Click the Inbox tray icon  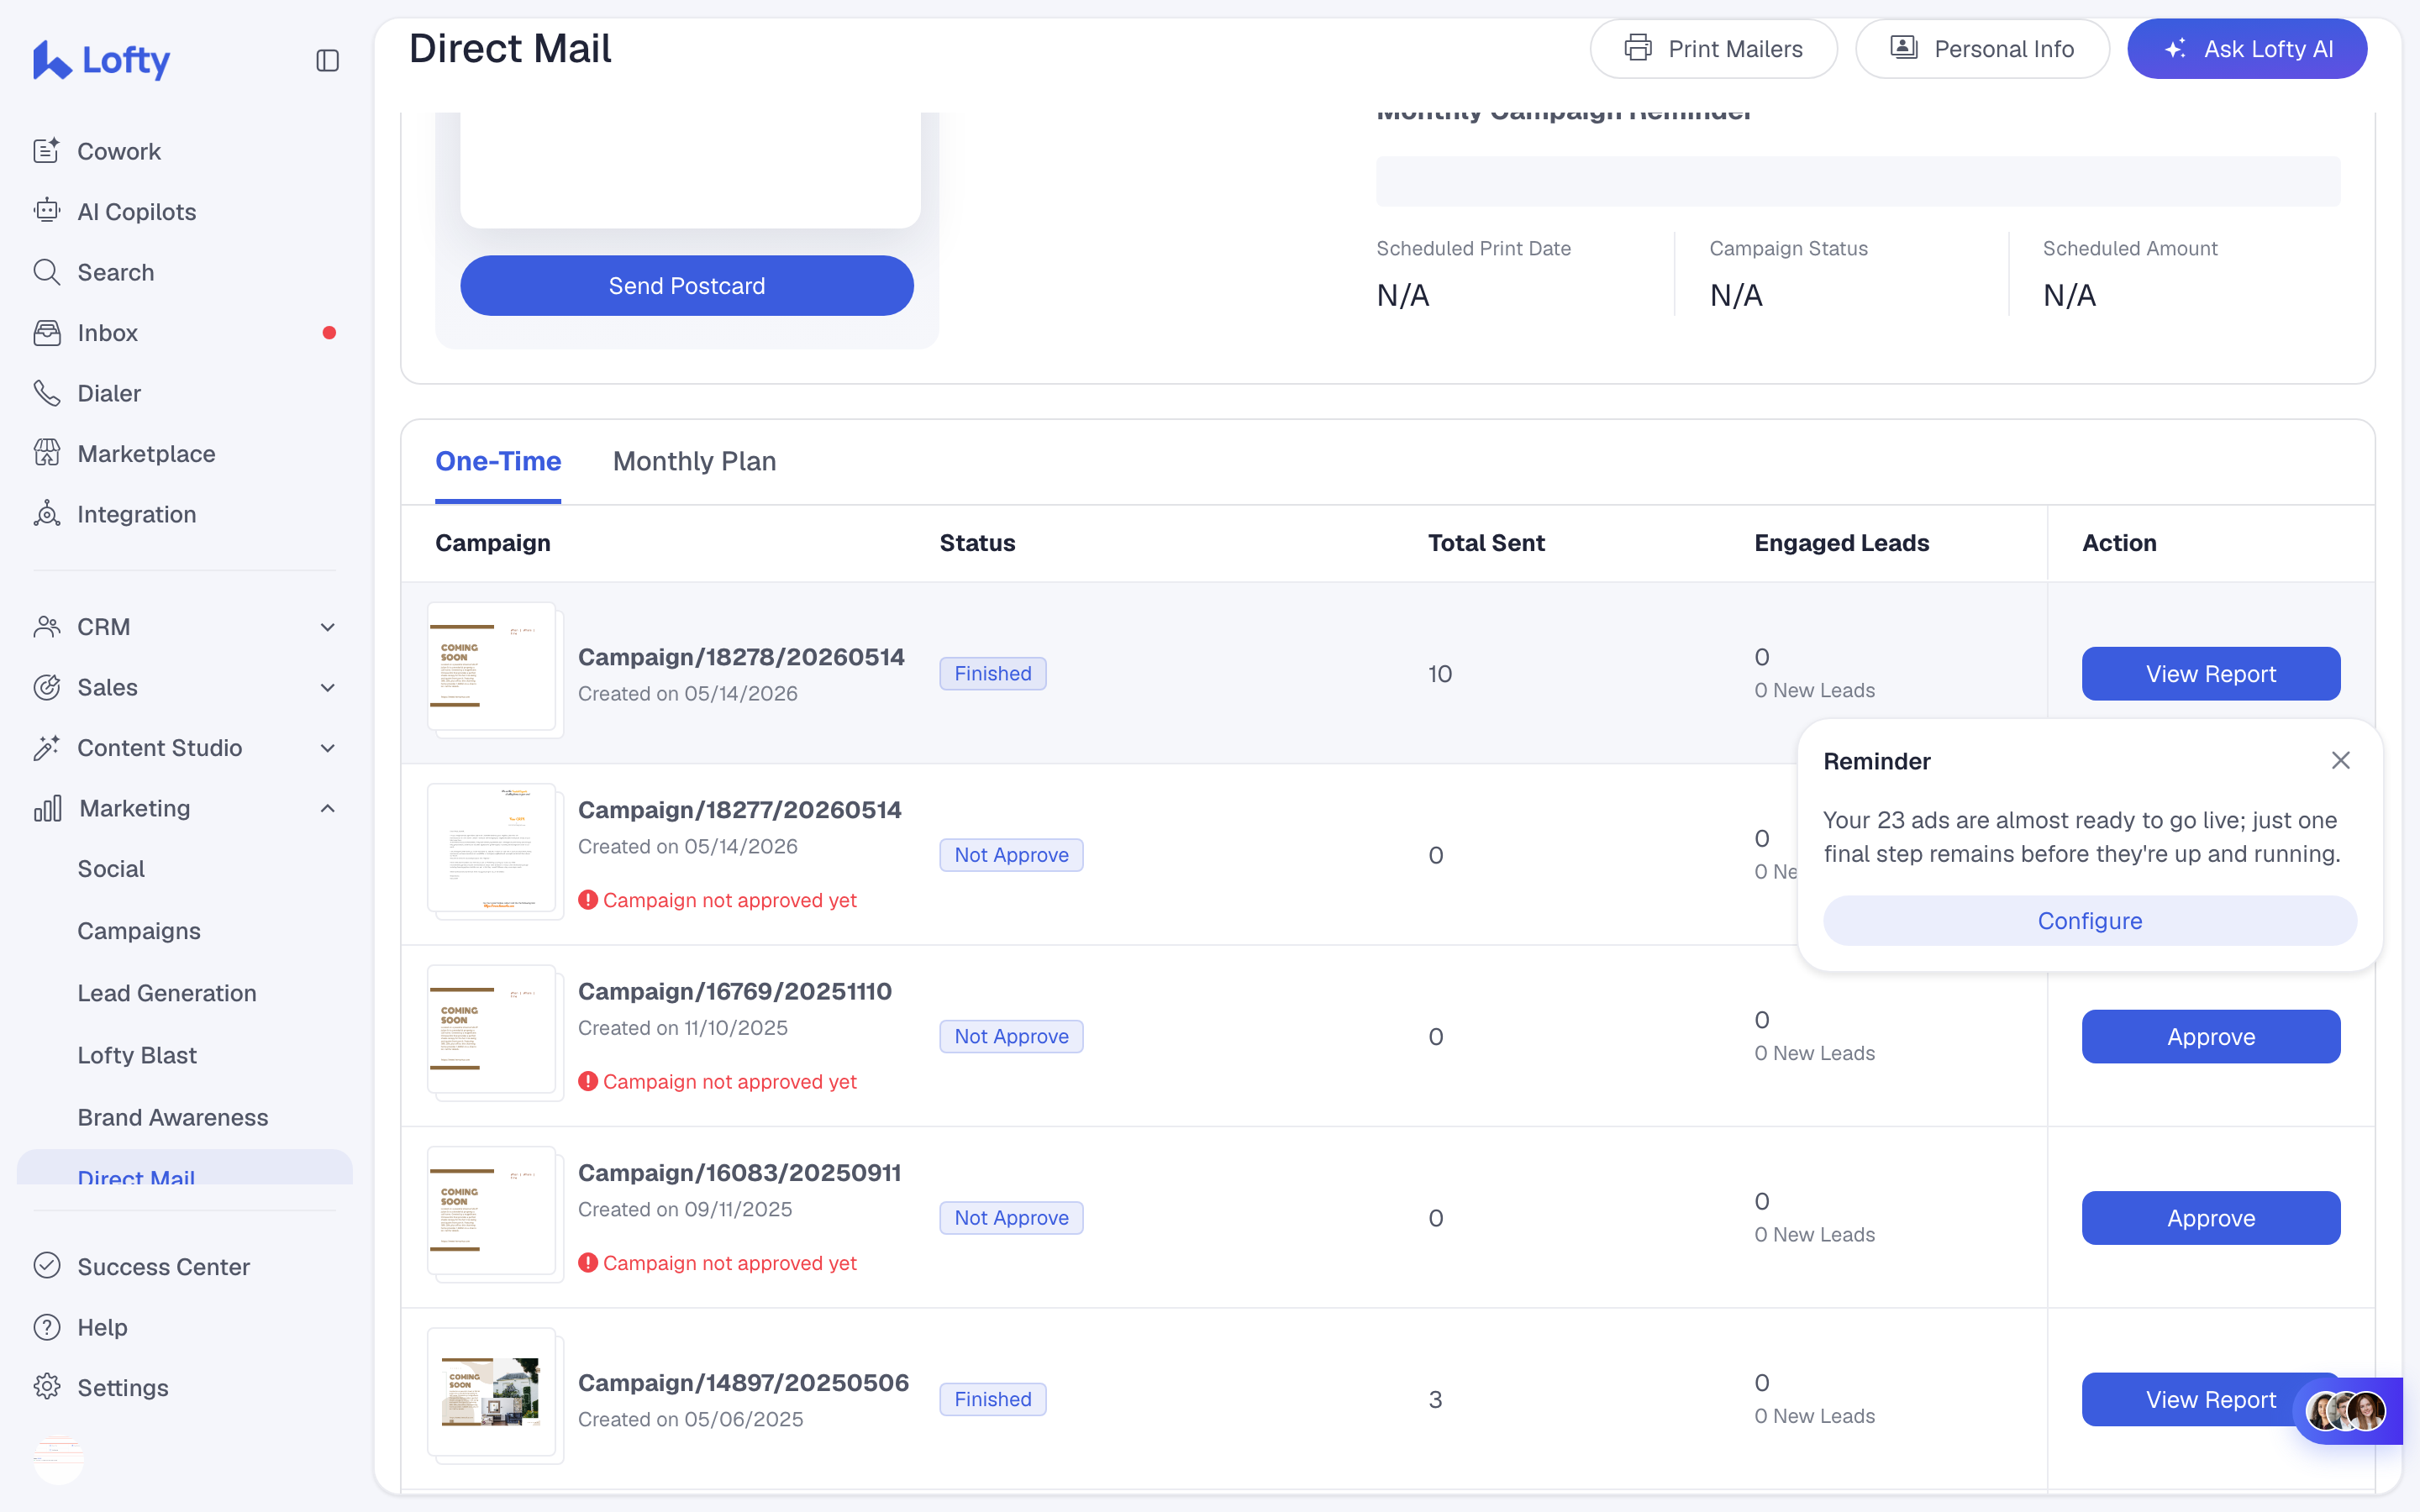tap(46, 332)
